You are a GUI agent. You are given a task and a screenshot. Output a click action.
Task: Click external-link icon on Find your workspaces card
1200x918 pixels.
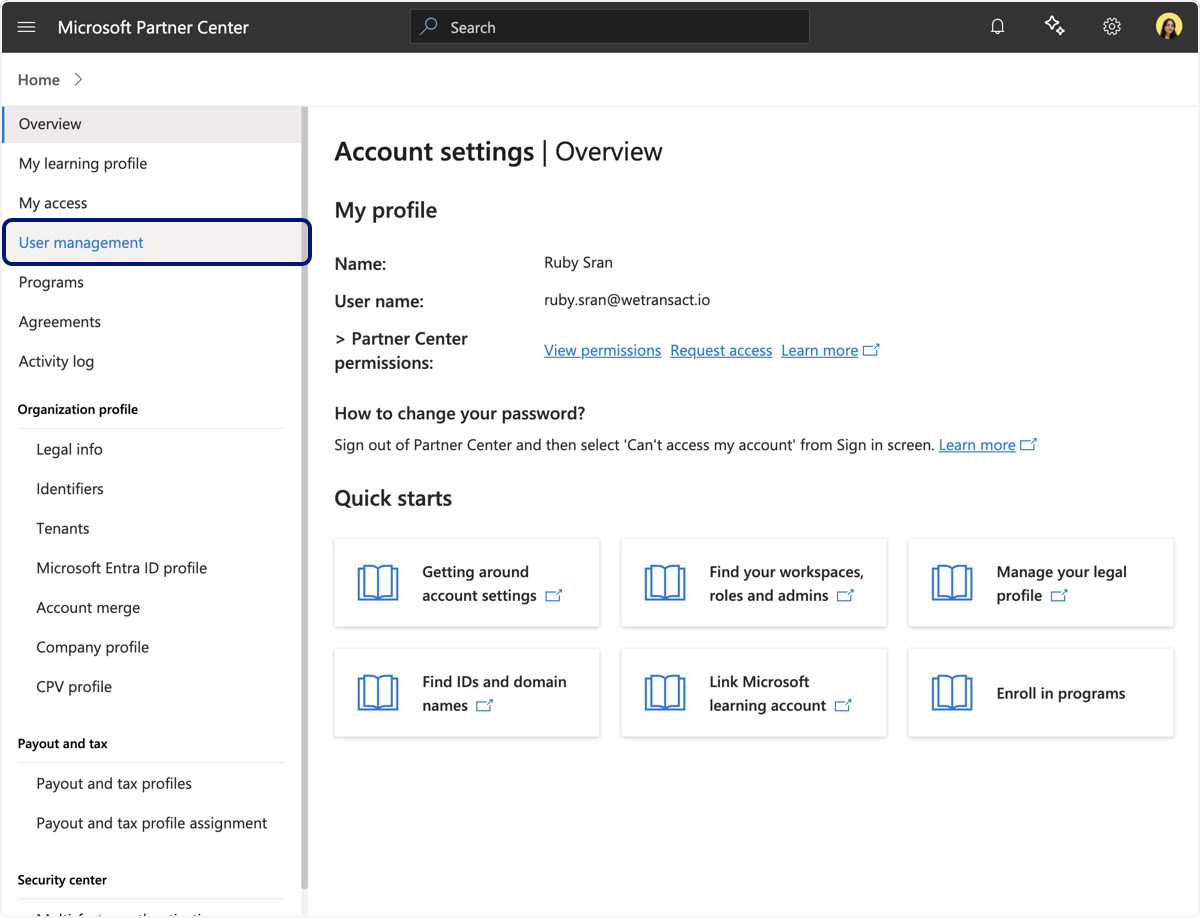[845, 596]
